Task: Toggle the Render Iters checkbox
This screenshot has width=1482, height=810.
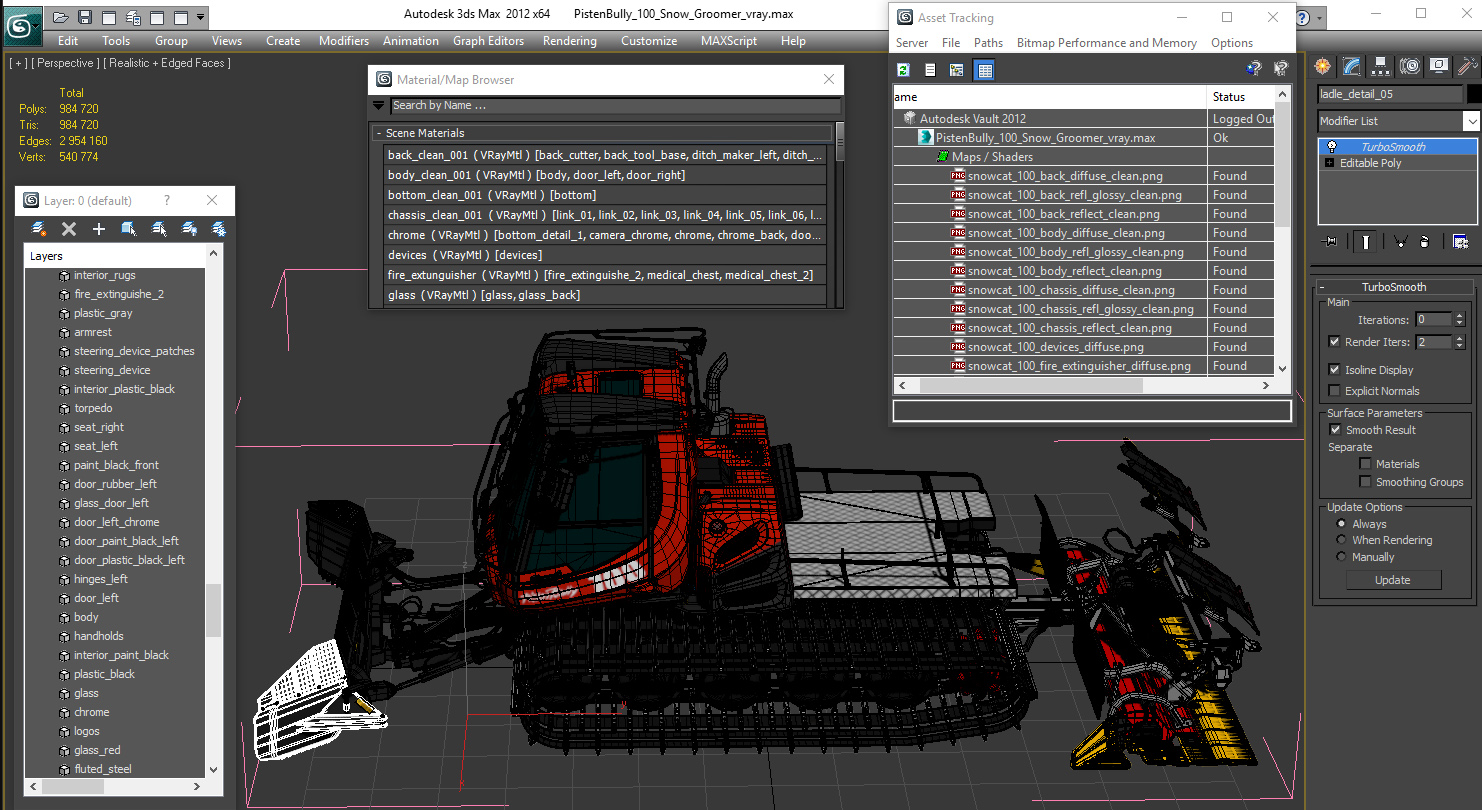Action: [x=1334, y=342]
